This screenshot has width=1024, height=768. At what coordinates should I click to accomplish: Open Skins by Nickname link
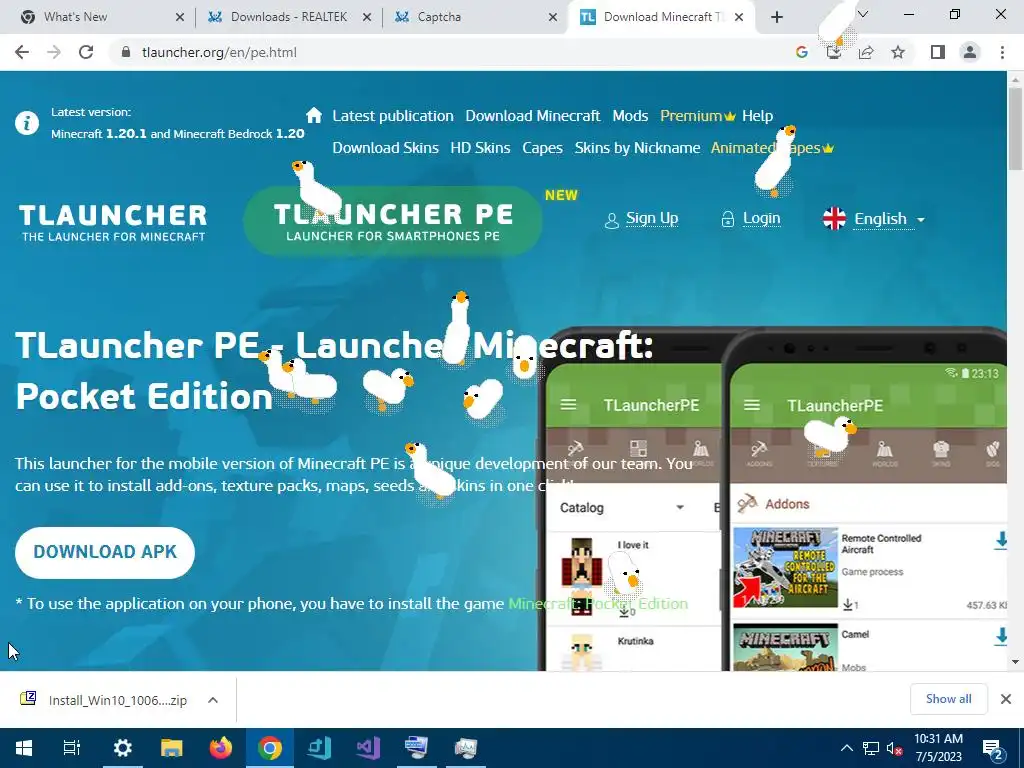point(637,148)
